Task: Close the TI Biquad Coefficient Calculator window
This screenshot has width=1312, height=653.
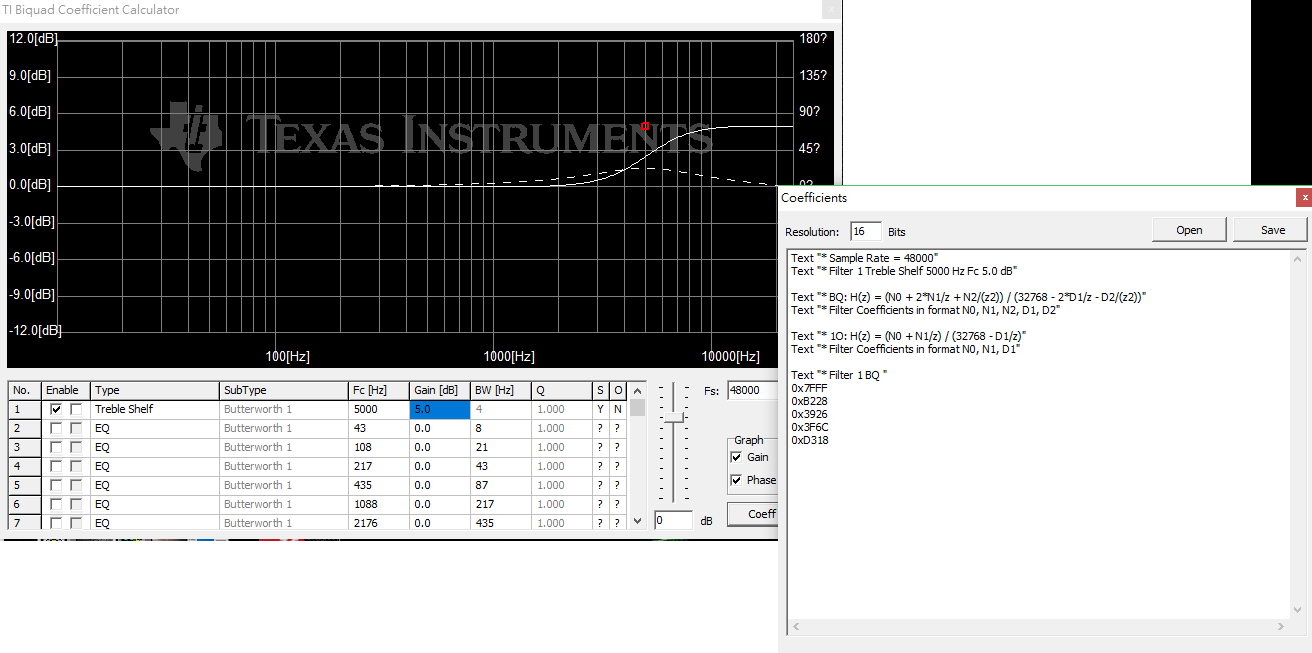Action: coord(831,9)
